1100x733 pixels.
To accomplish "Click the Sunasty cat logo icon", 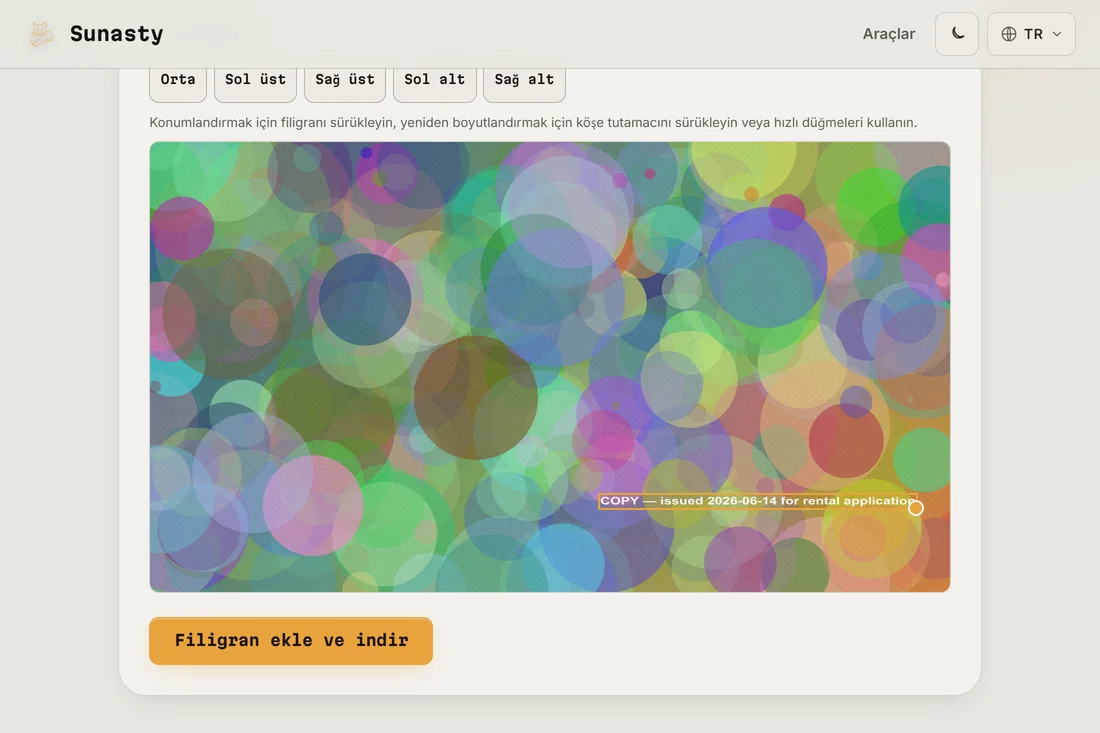I will (41, 34).
